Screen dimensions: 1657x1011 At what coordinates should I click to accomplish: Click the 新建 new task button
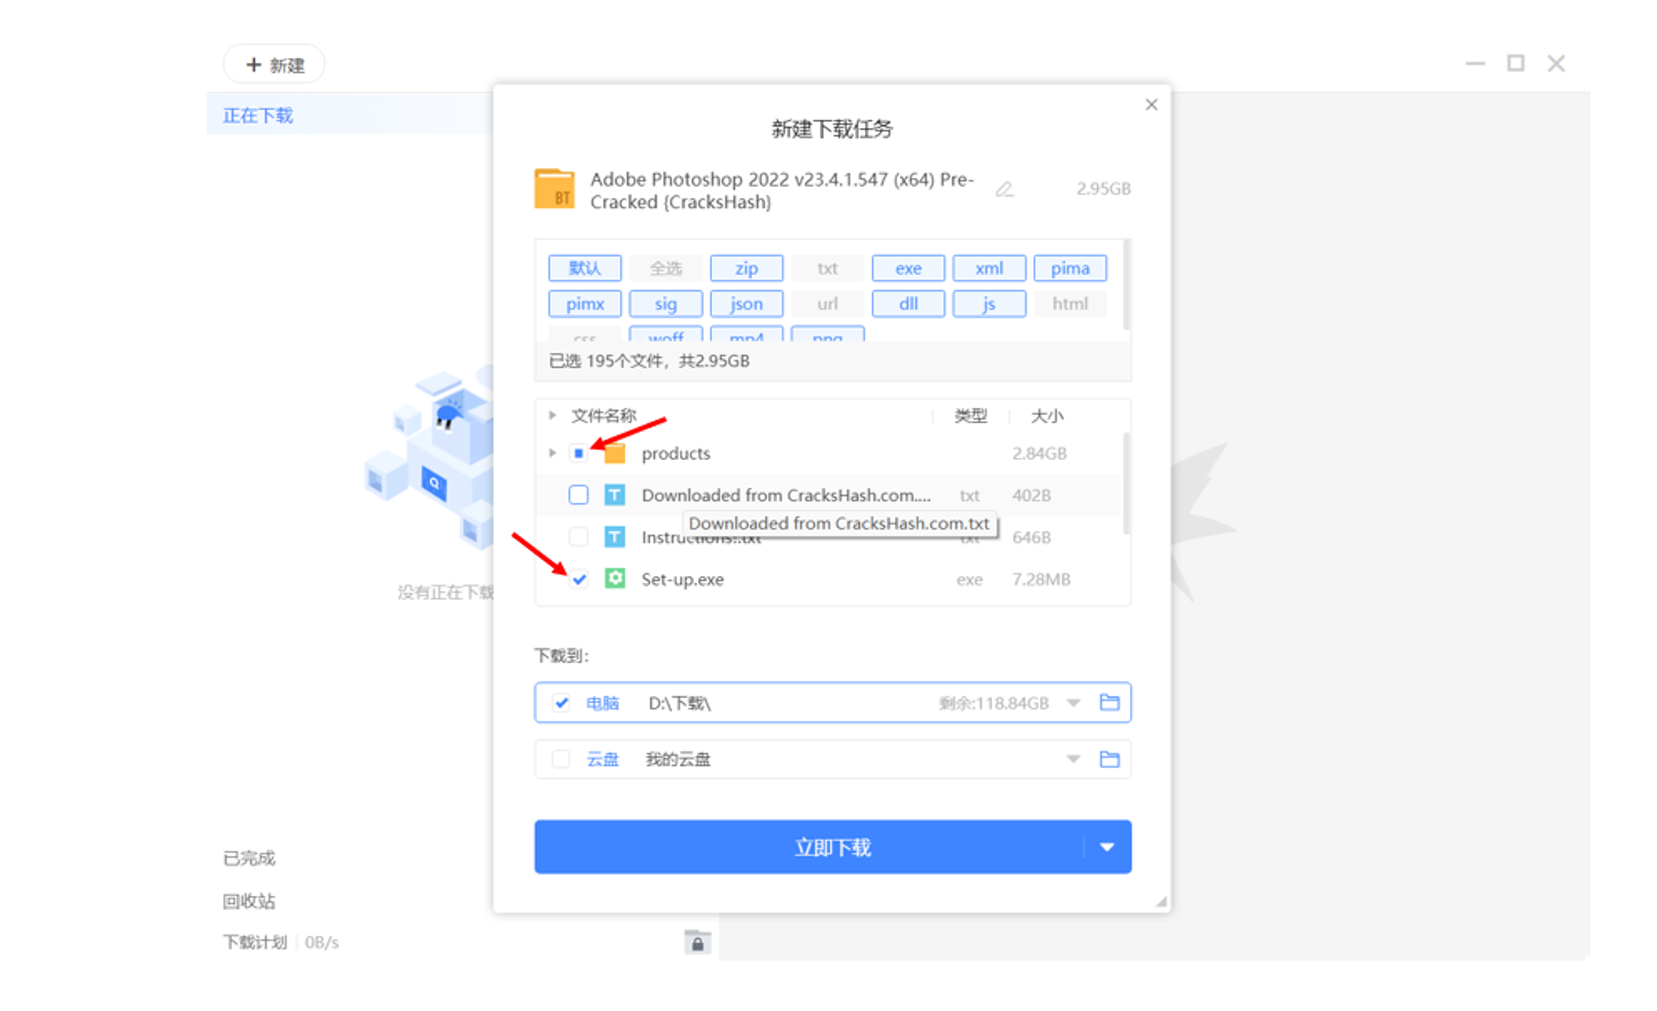(274, 65)
